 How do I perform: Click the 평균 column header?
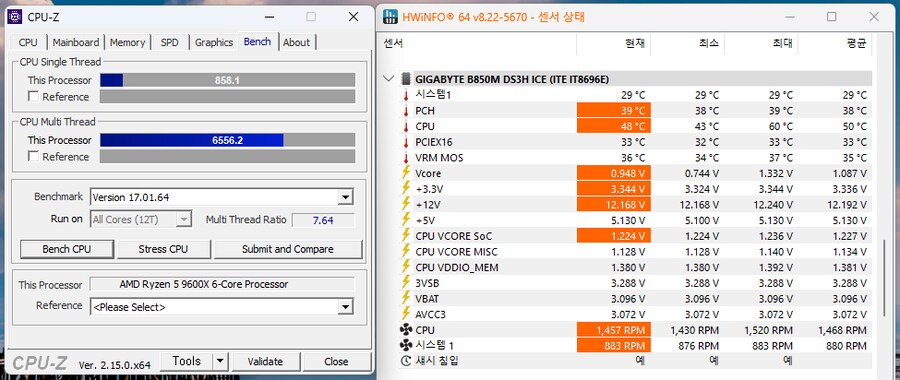tap(835, 44)
